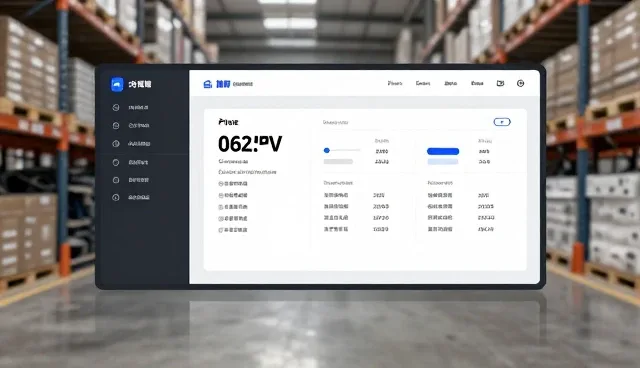Select the fifth sidebar navigation icon
Screen dimensions: 640x368
(x=116, y=180)
